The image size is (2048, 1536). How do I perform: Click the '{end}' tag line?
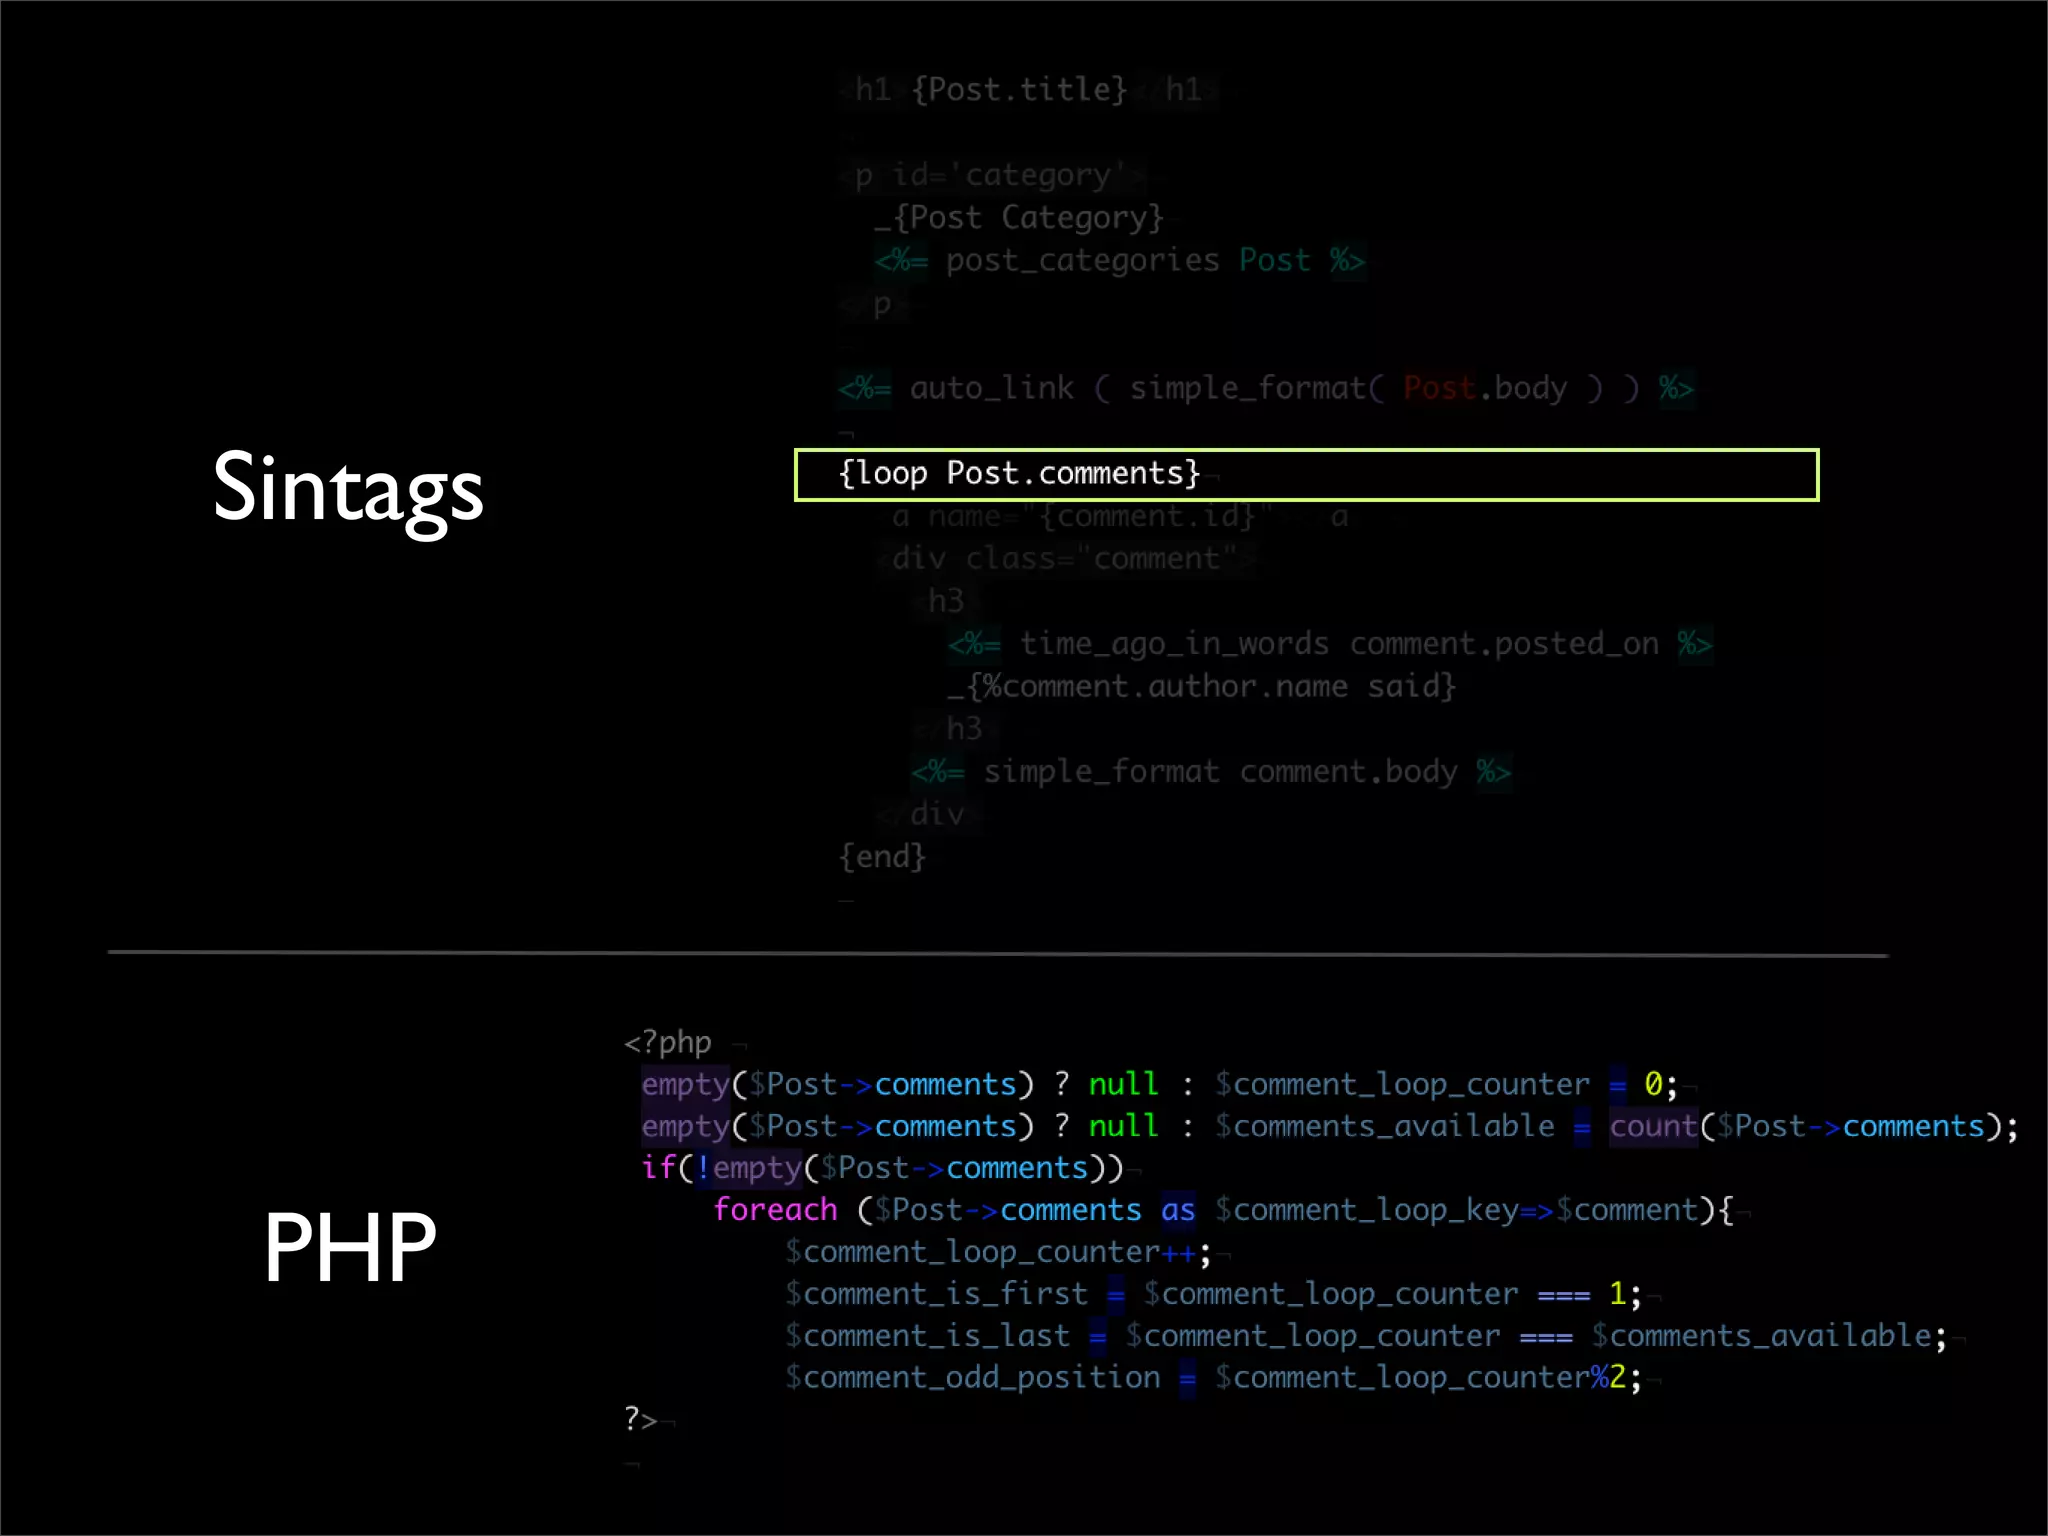pyautogui.click(x=882, y=856)
